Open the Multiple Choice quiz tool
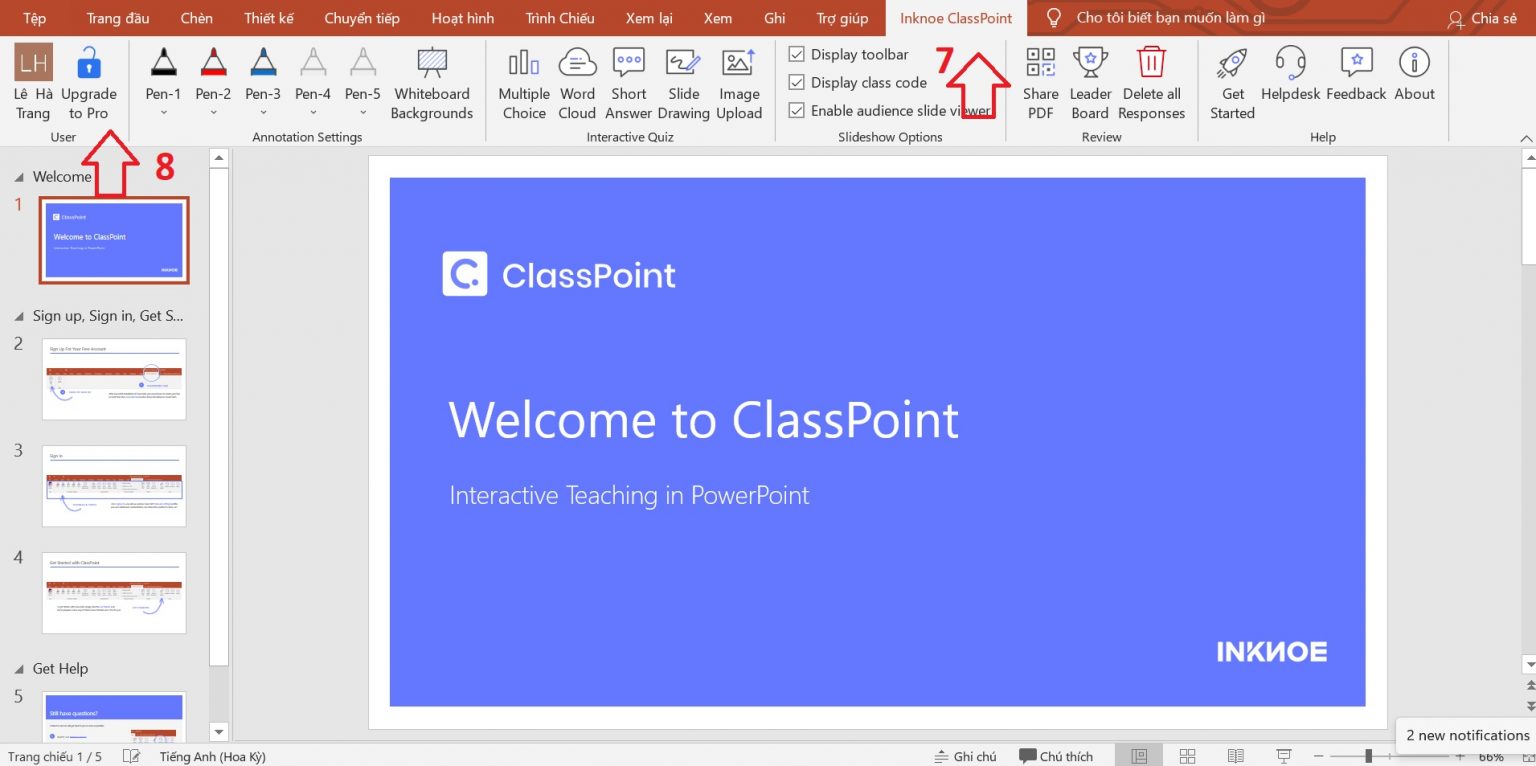The height and width of the screenshot is (766, 1536). pos(524,84)
